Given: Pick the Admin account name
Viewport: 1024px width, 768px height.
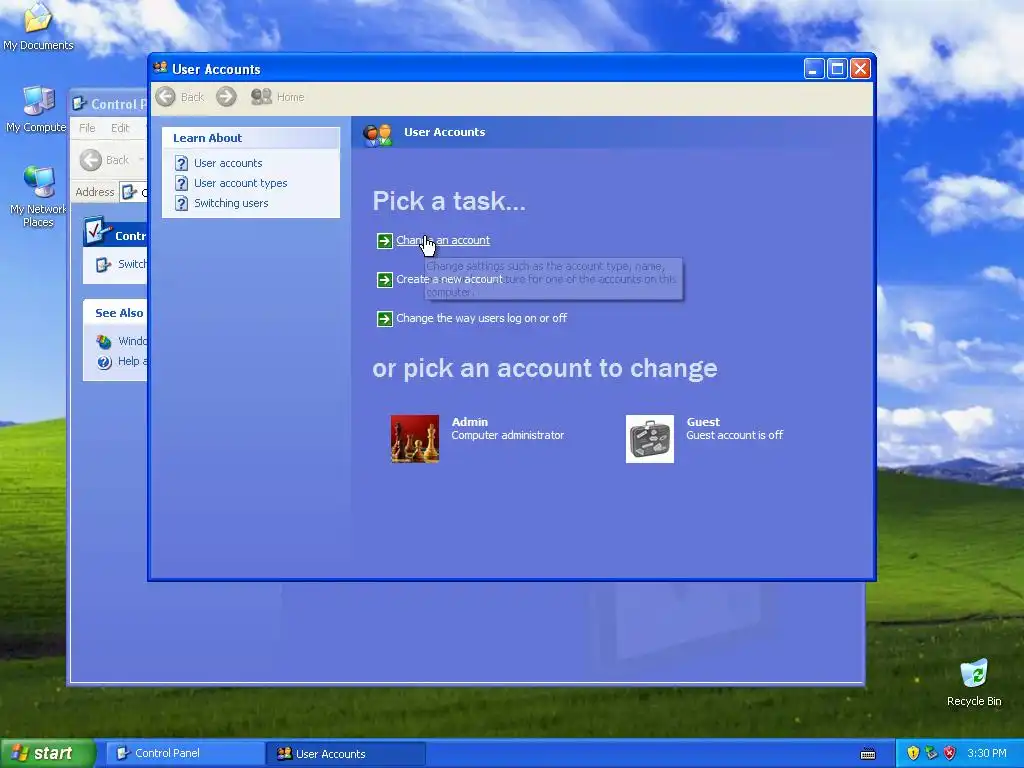Looking at the screenshot, I should pos(470,422).
